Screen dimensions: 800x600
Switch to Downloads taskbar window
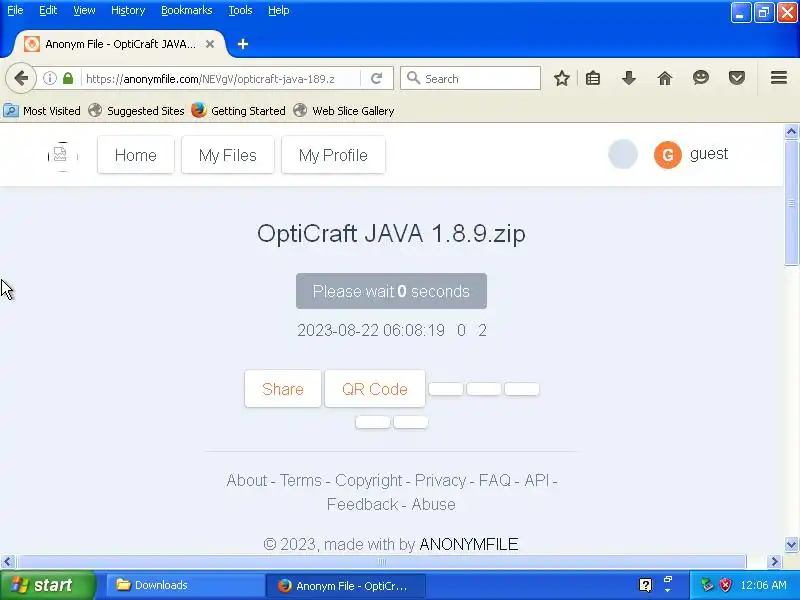click(x=185, y=585)
